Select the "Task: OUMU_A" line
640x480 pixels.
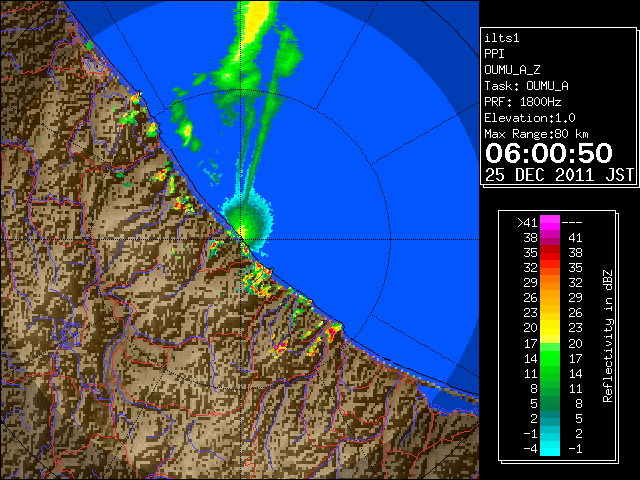pos(526,86)
